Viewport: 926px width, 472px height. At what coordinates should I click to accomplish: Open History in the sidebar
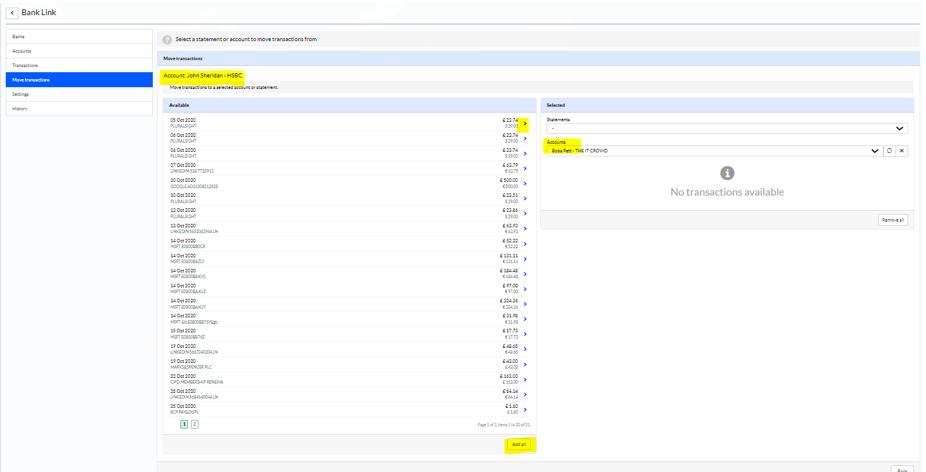[79, 109]
